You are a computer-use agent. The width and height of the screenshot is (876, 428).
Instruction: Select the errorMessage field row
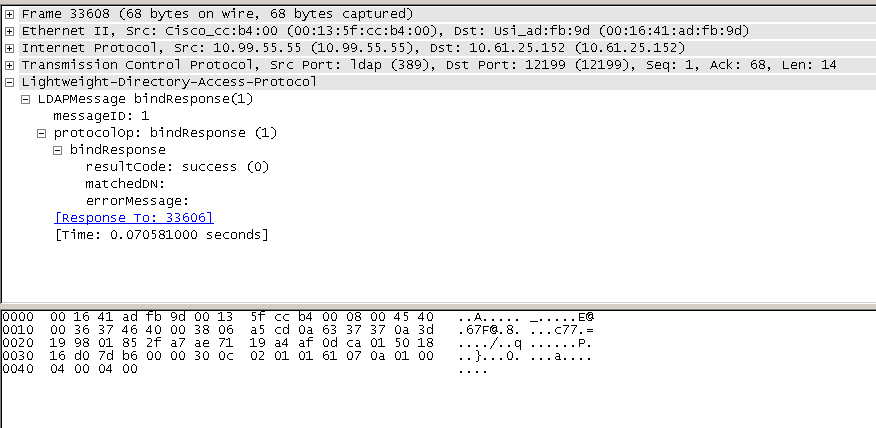click(137, 201)
